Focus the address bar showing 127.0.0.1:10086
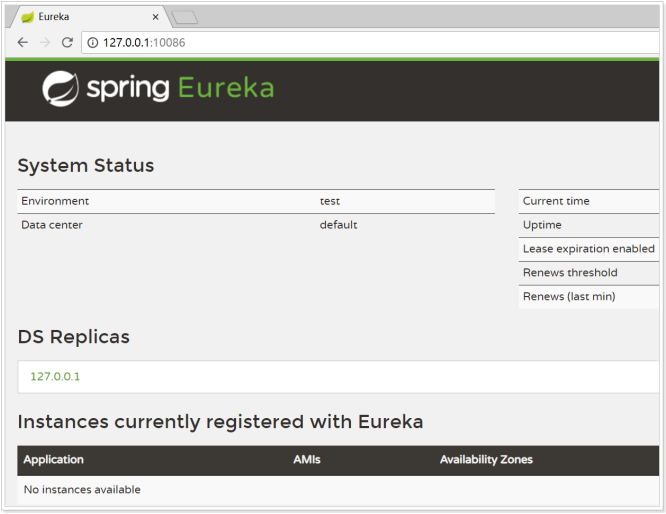The image size is (666, 514). click(370, 42)
